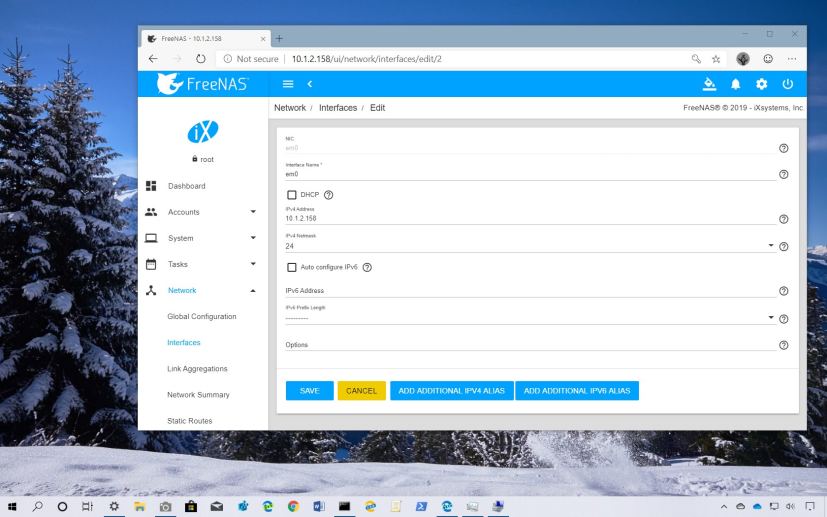Show help for IPv4 Netmask field

click(784, 246)
